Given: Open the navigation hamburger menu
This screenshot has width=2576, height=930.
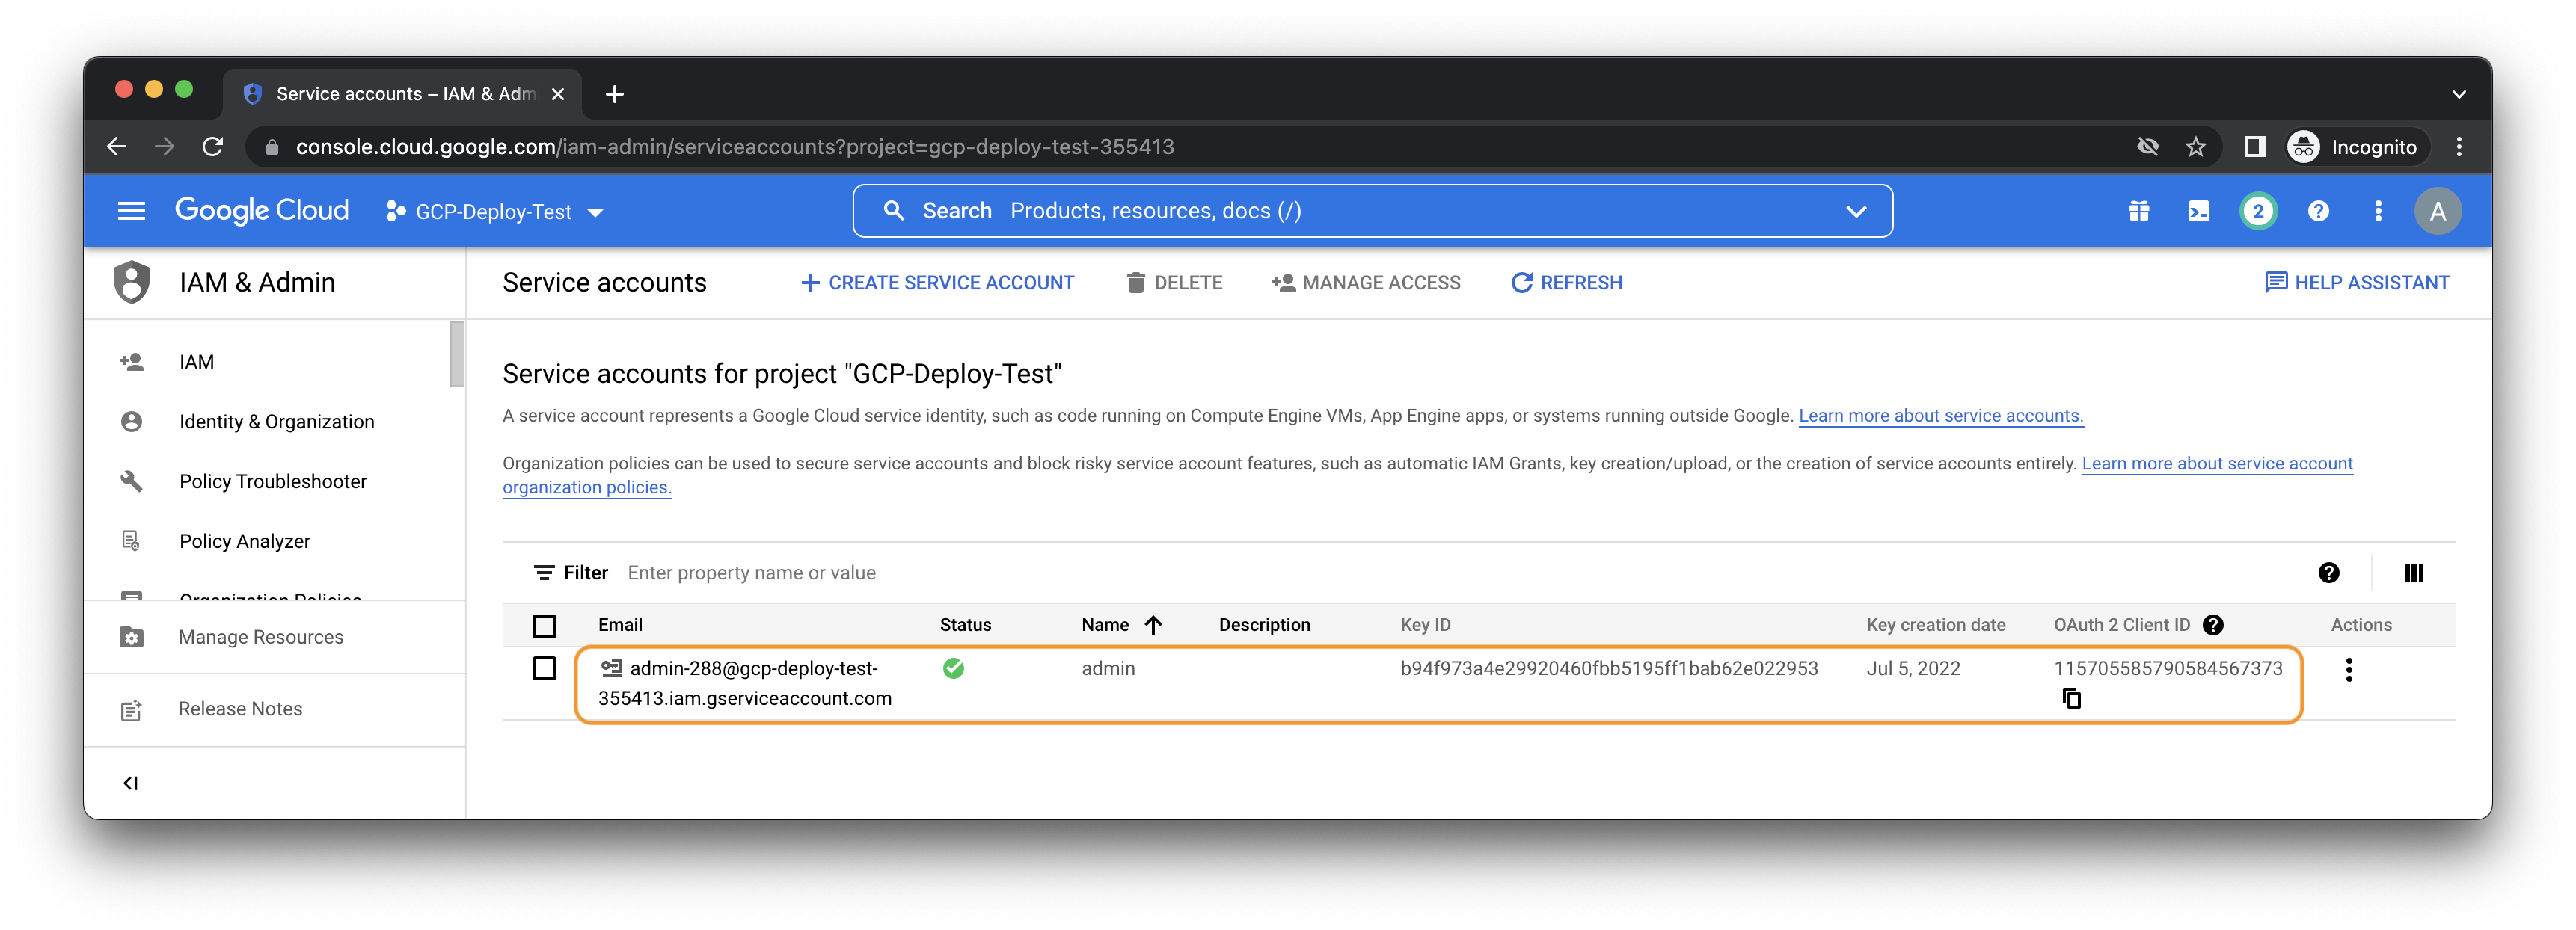Looking at the screenshot, I should pyautogui.click(x=131, y=211).
